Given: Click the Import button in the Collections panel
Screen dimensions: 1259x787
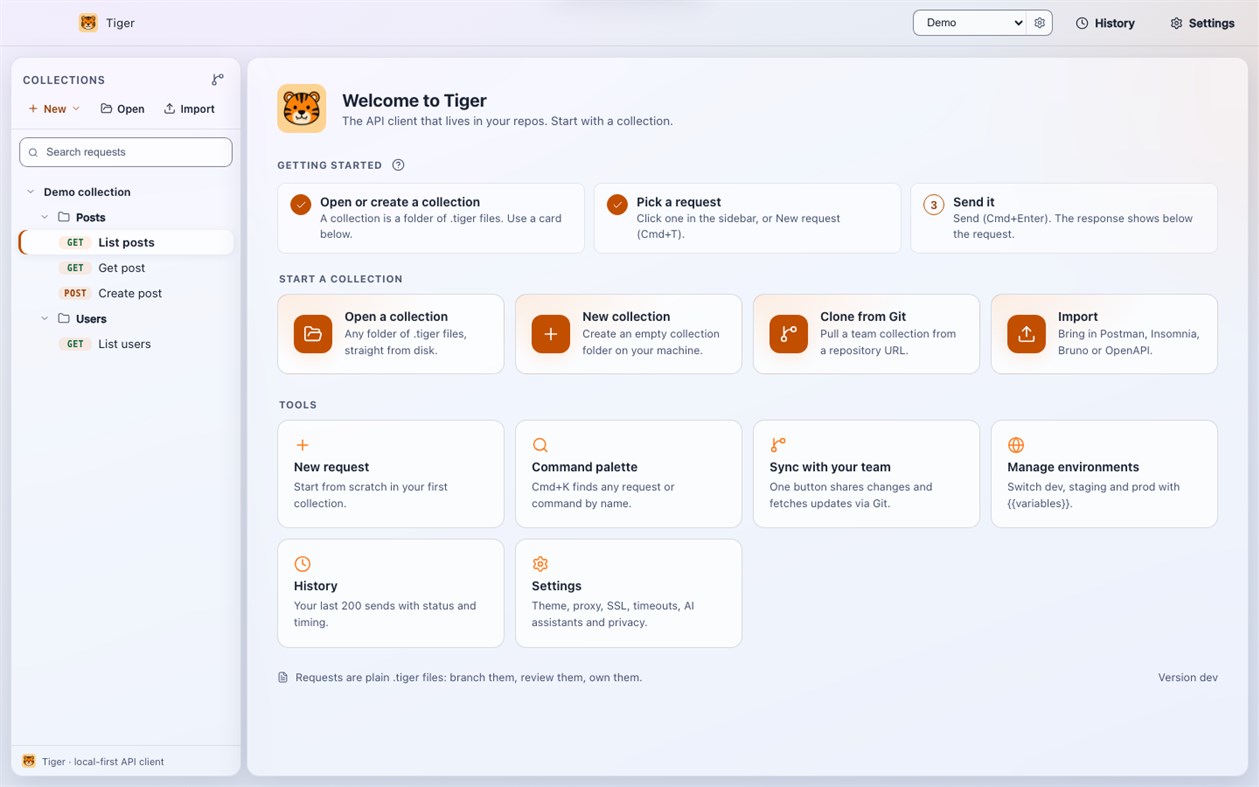Looking at the screenshot, I should [x=189, y=109].
